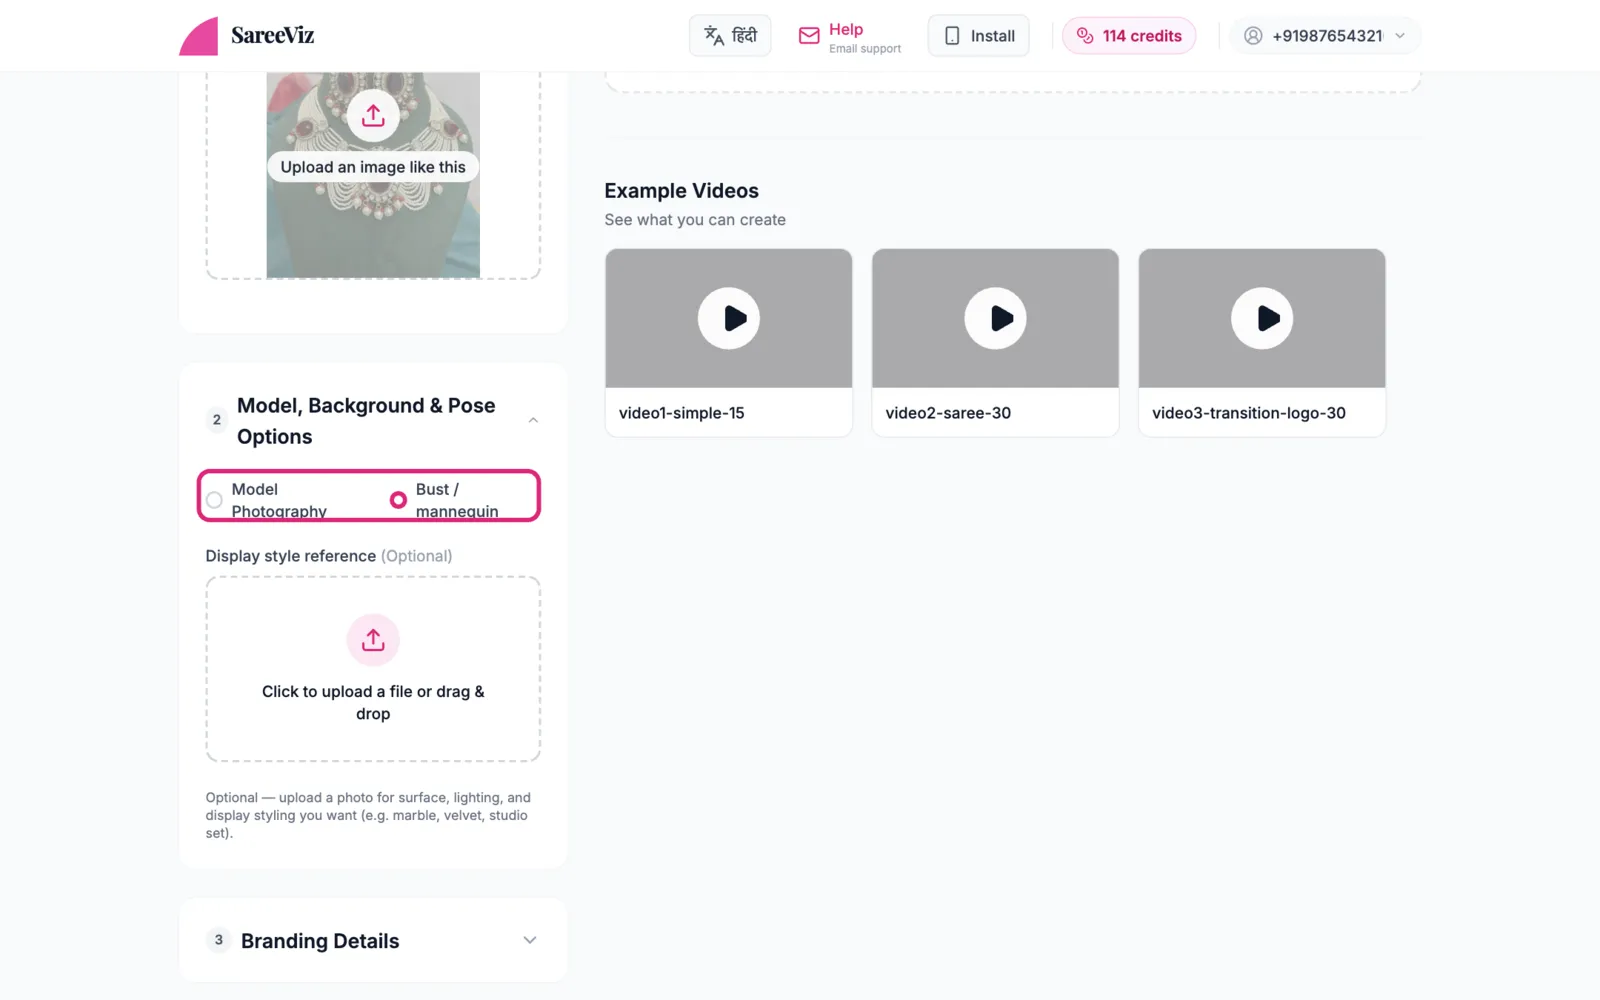
Task: Click the 'Model, Background & Pose Options' heading
Action: (366, 421)
